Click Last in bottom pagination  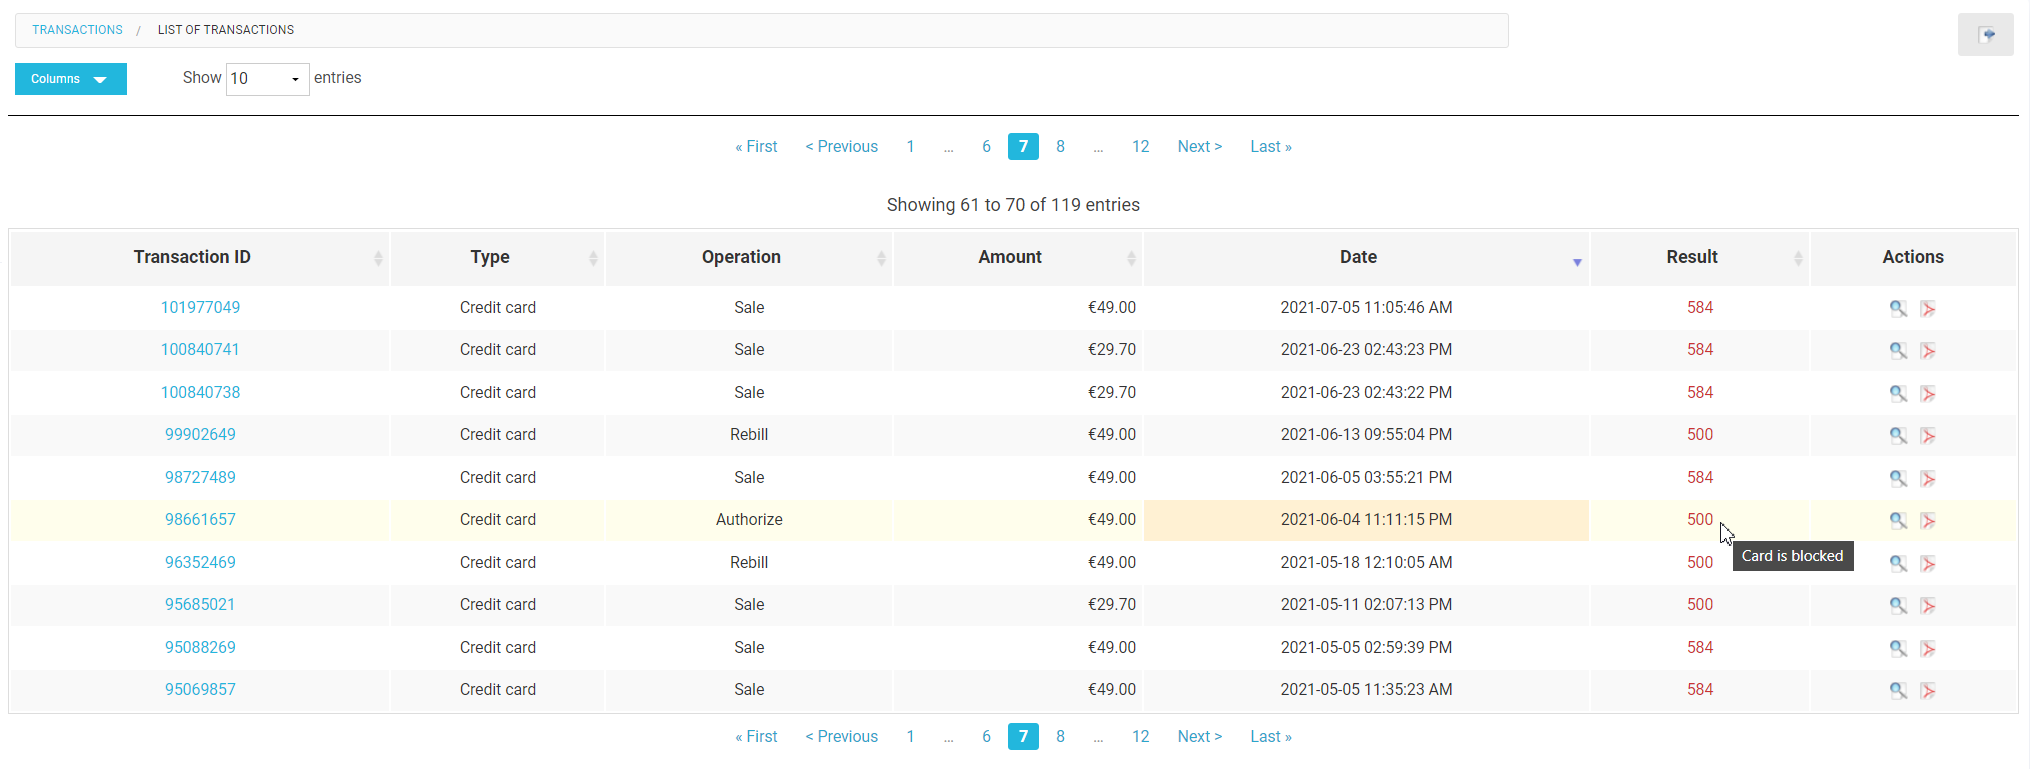coord(1271,736)
